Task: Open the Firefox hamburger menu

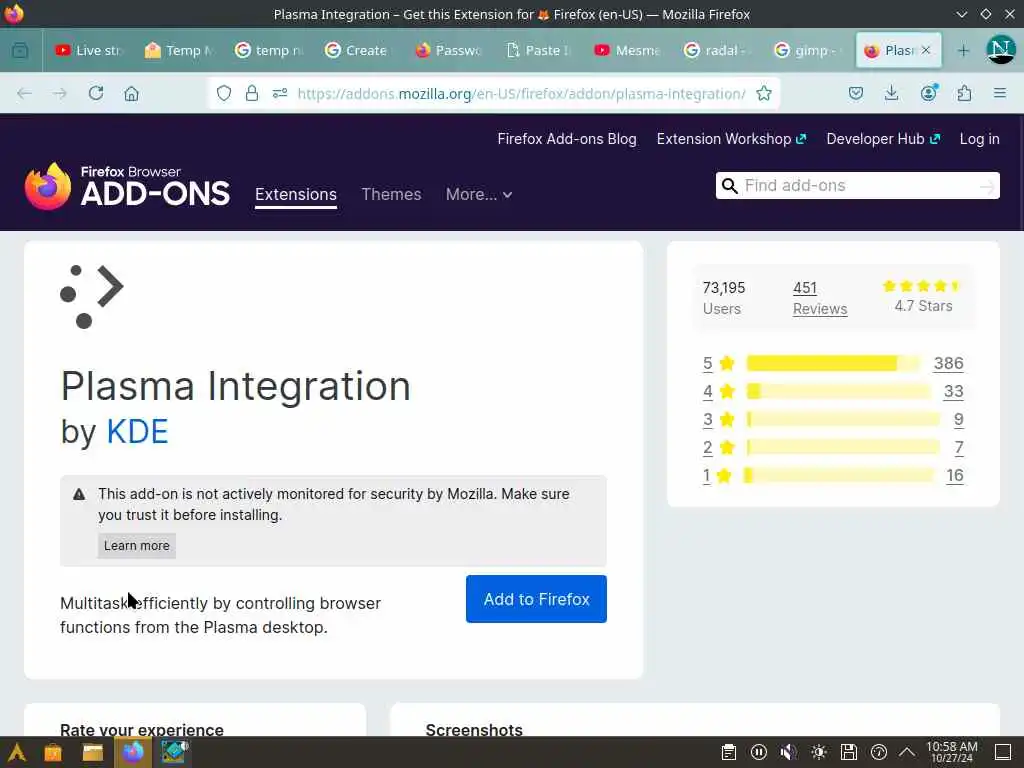Action: tap(999, 93)
